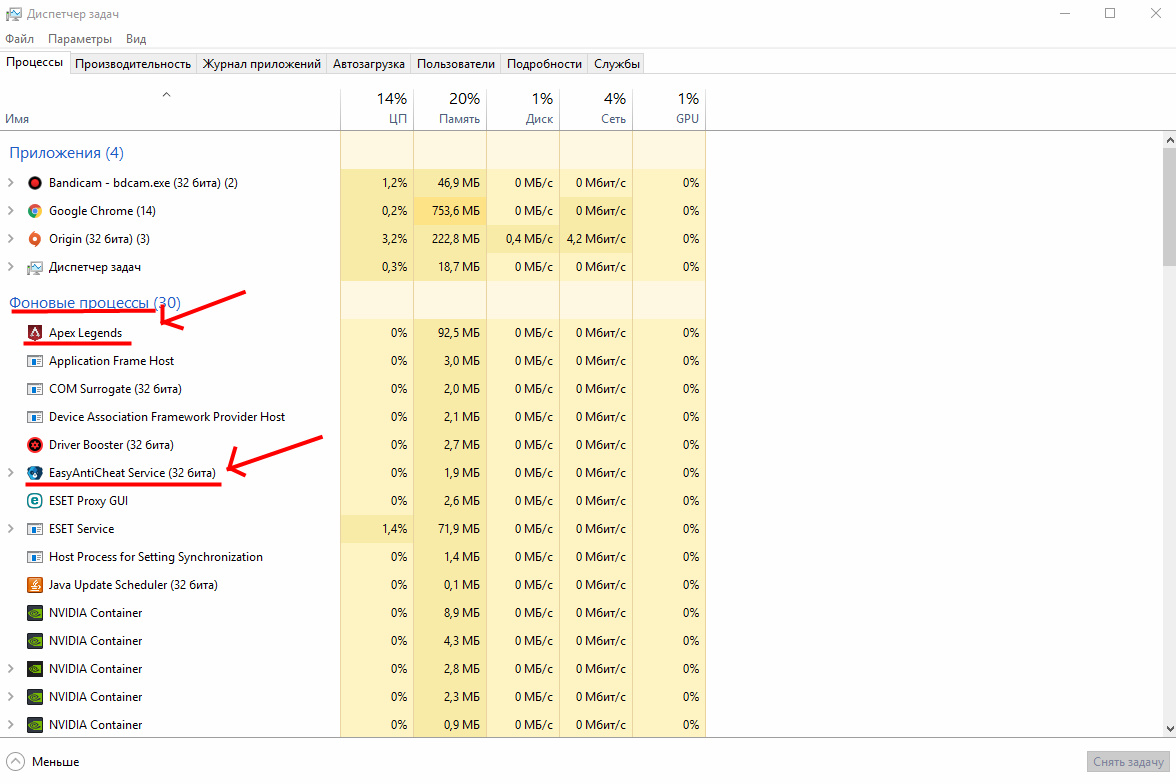Expand the Google Chrome process group
This screenshot has width=1176, height=784.
click(x=10, y=211)
